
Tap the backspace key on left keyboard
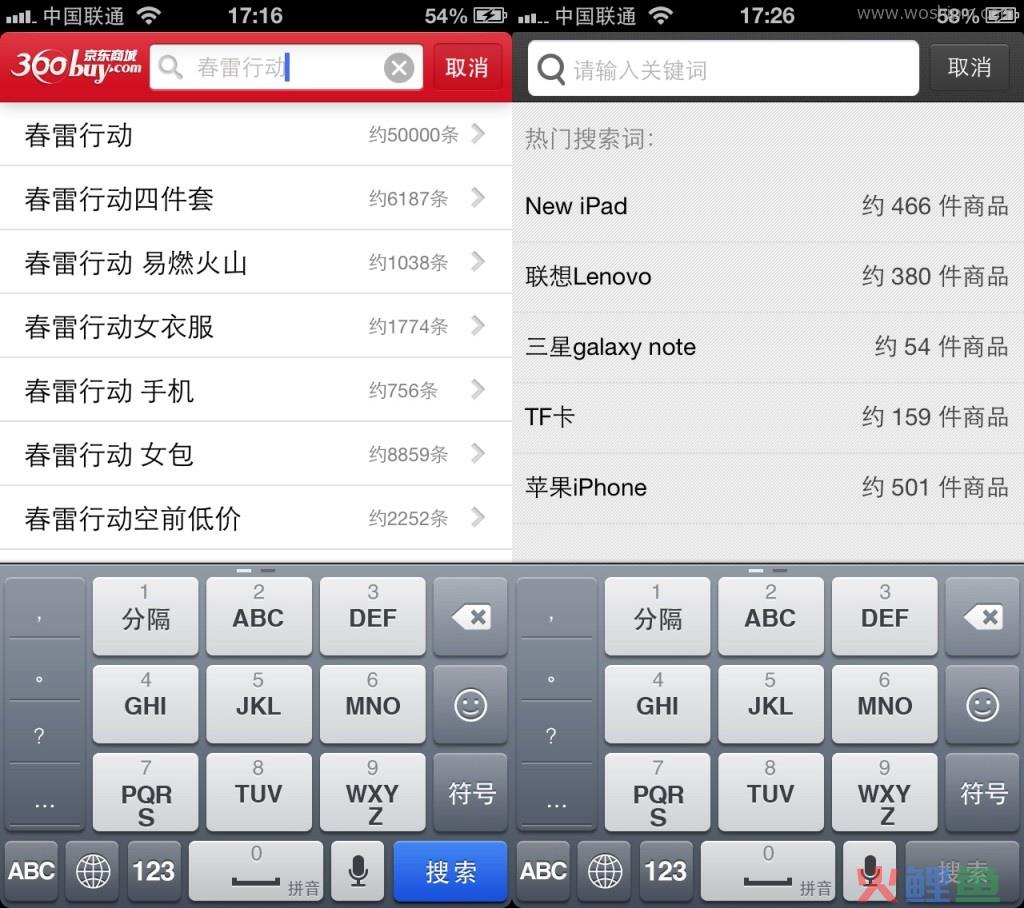(x=470, y=616)
